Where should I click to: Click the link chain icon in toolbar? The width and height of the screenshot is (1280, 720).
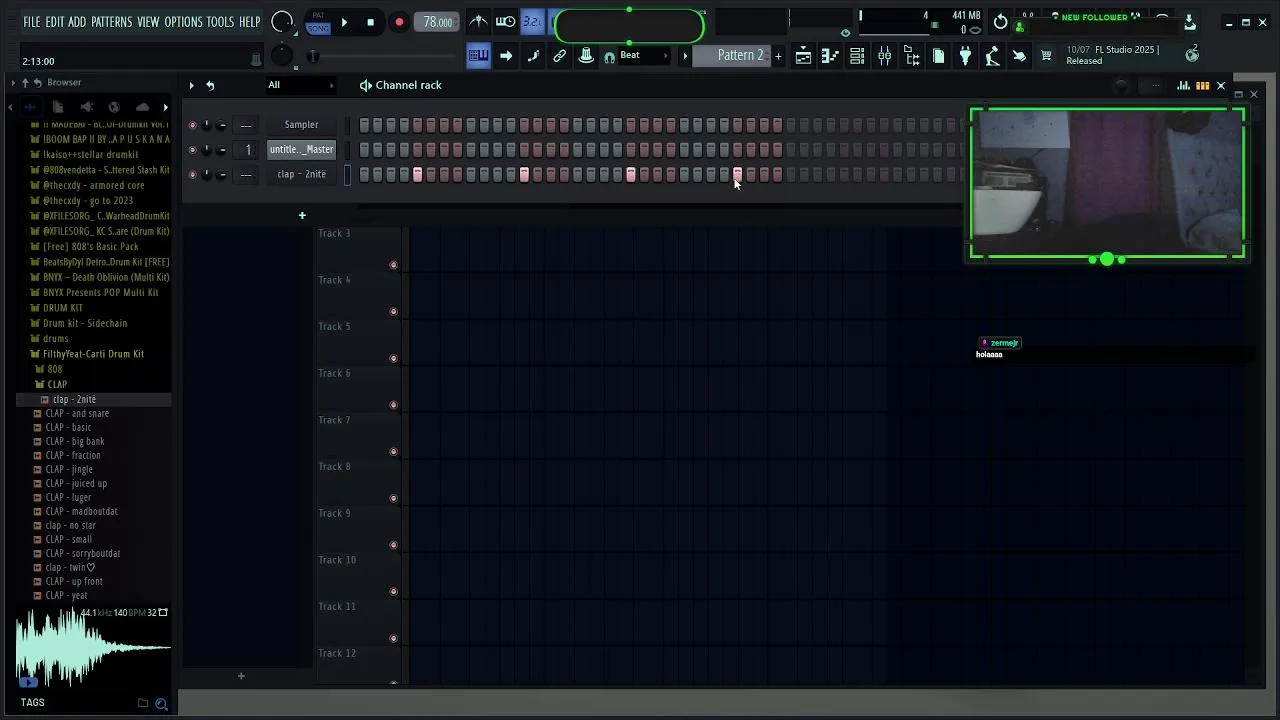pos(560,56)
